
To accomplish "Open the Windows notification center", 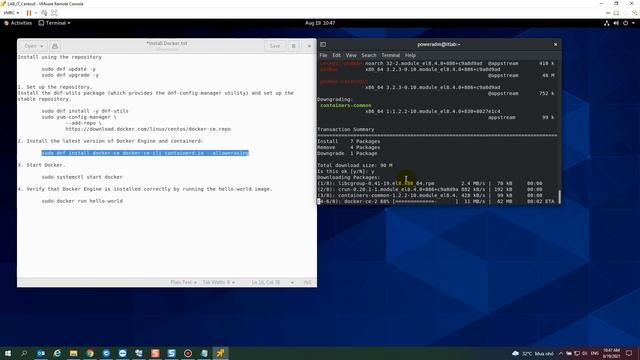I will pyautogui.click(x=629, y=353).
